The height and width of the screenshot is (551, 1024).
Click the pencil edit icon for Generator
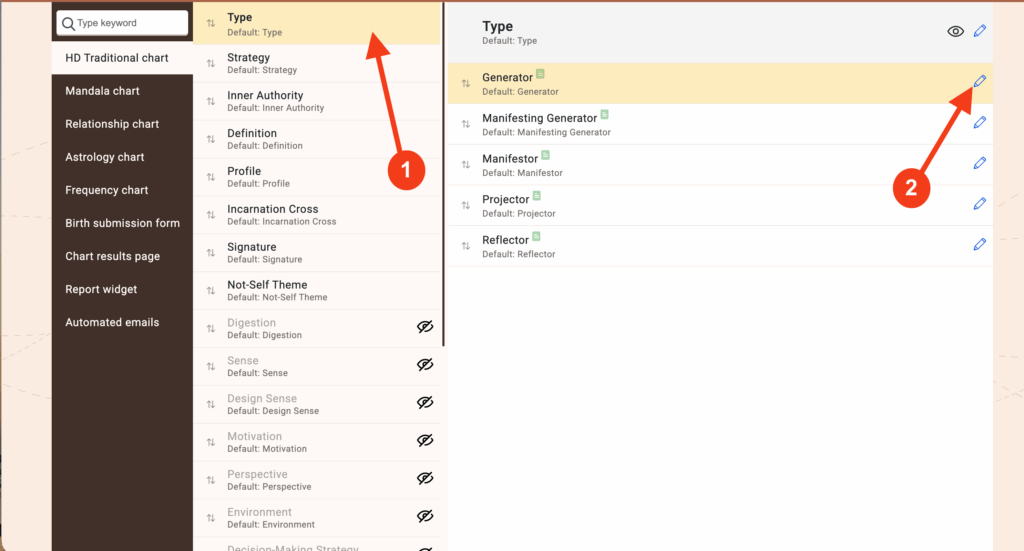[x=979, y=82]
